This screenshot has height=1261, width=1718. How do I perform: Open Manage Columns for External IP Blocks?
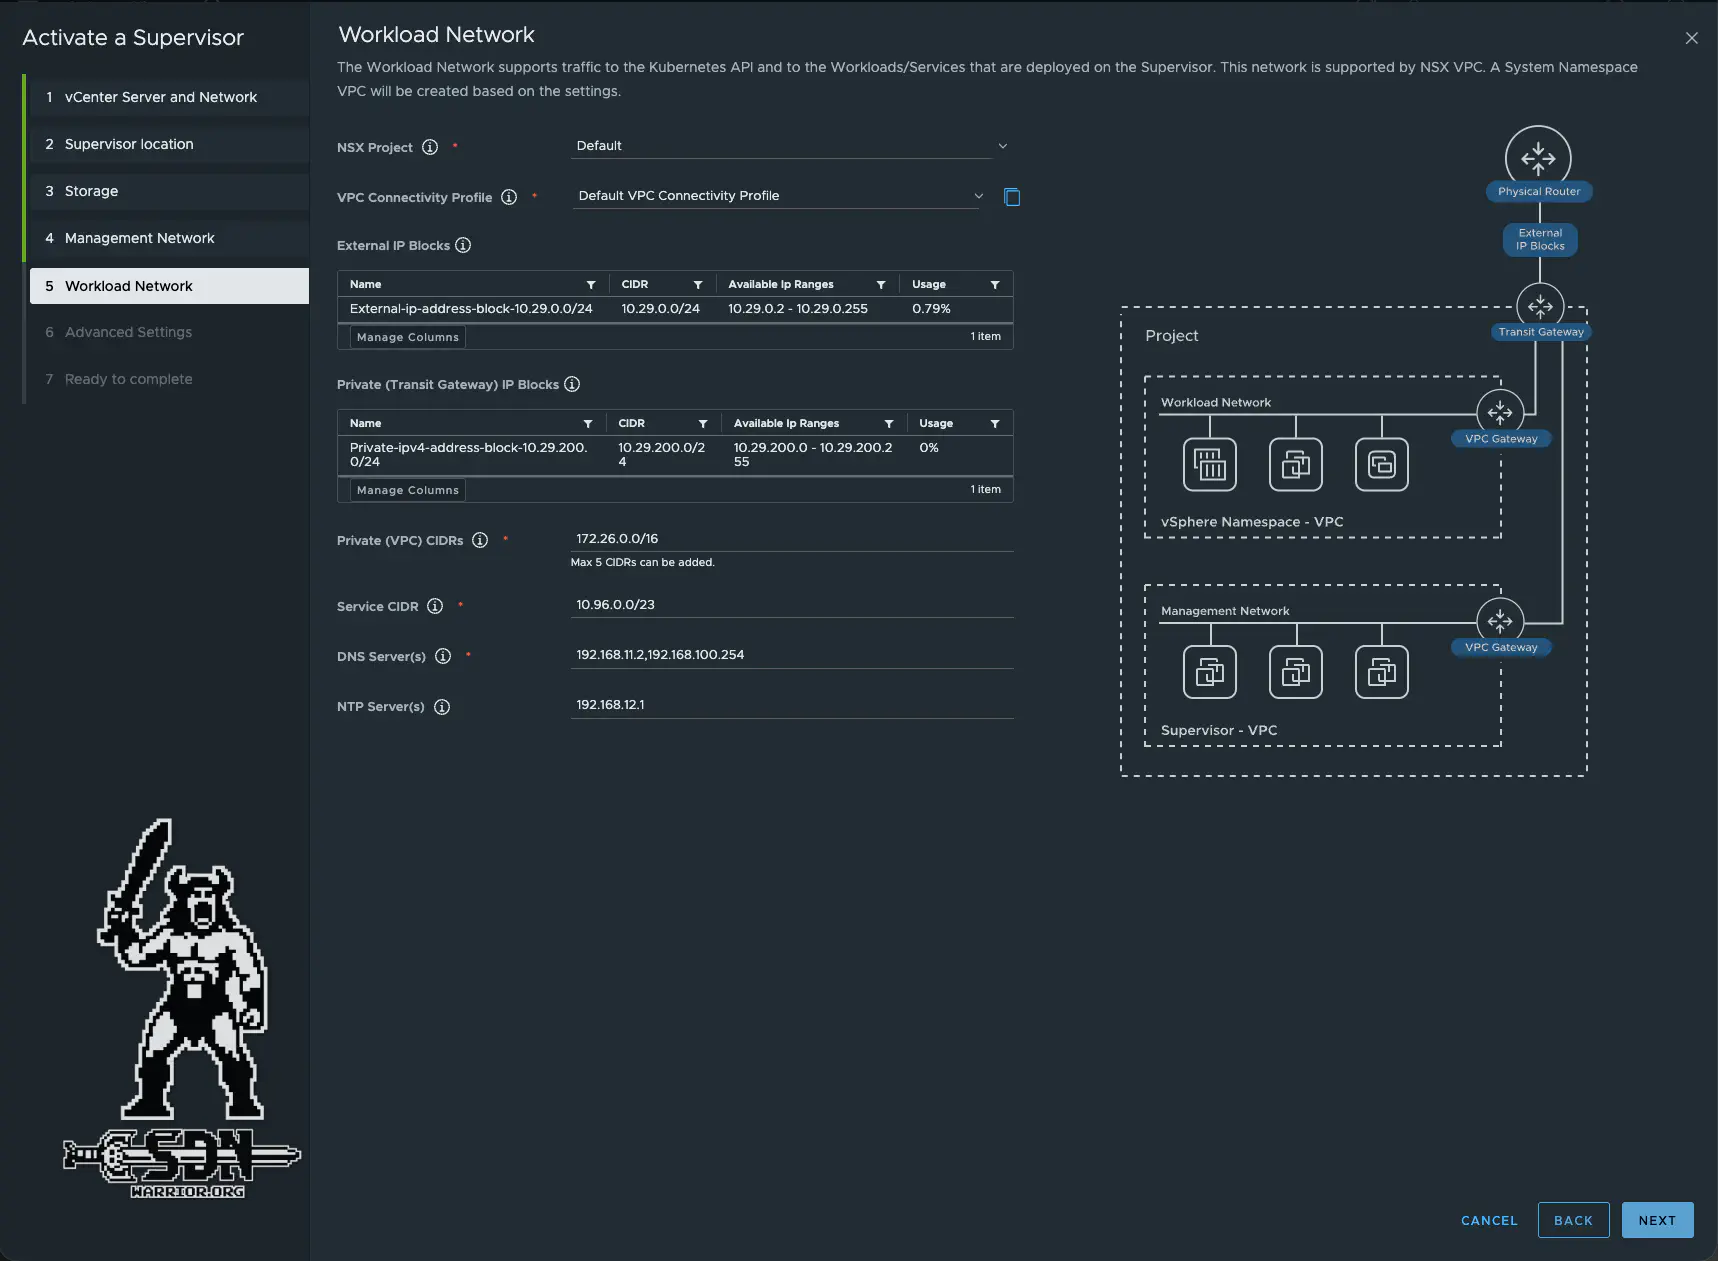coord(406,337)
